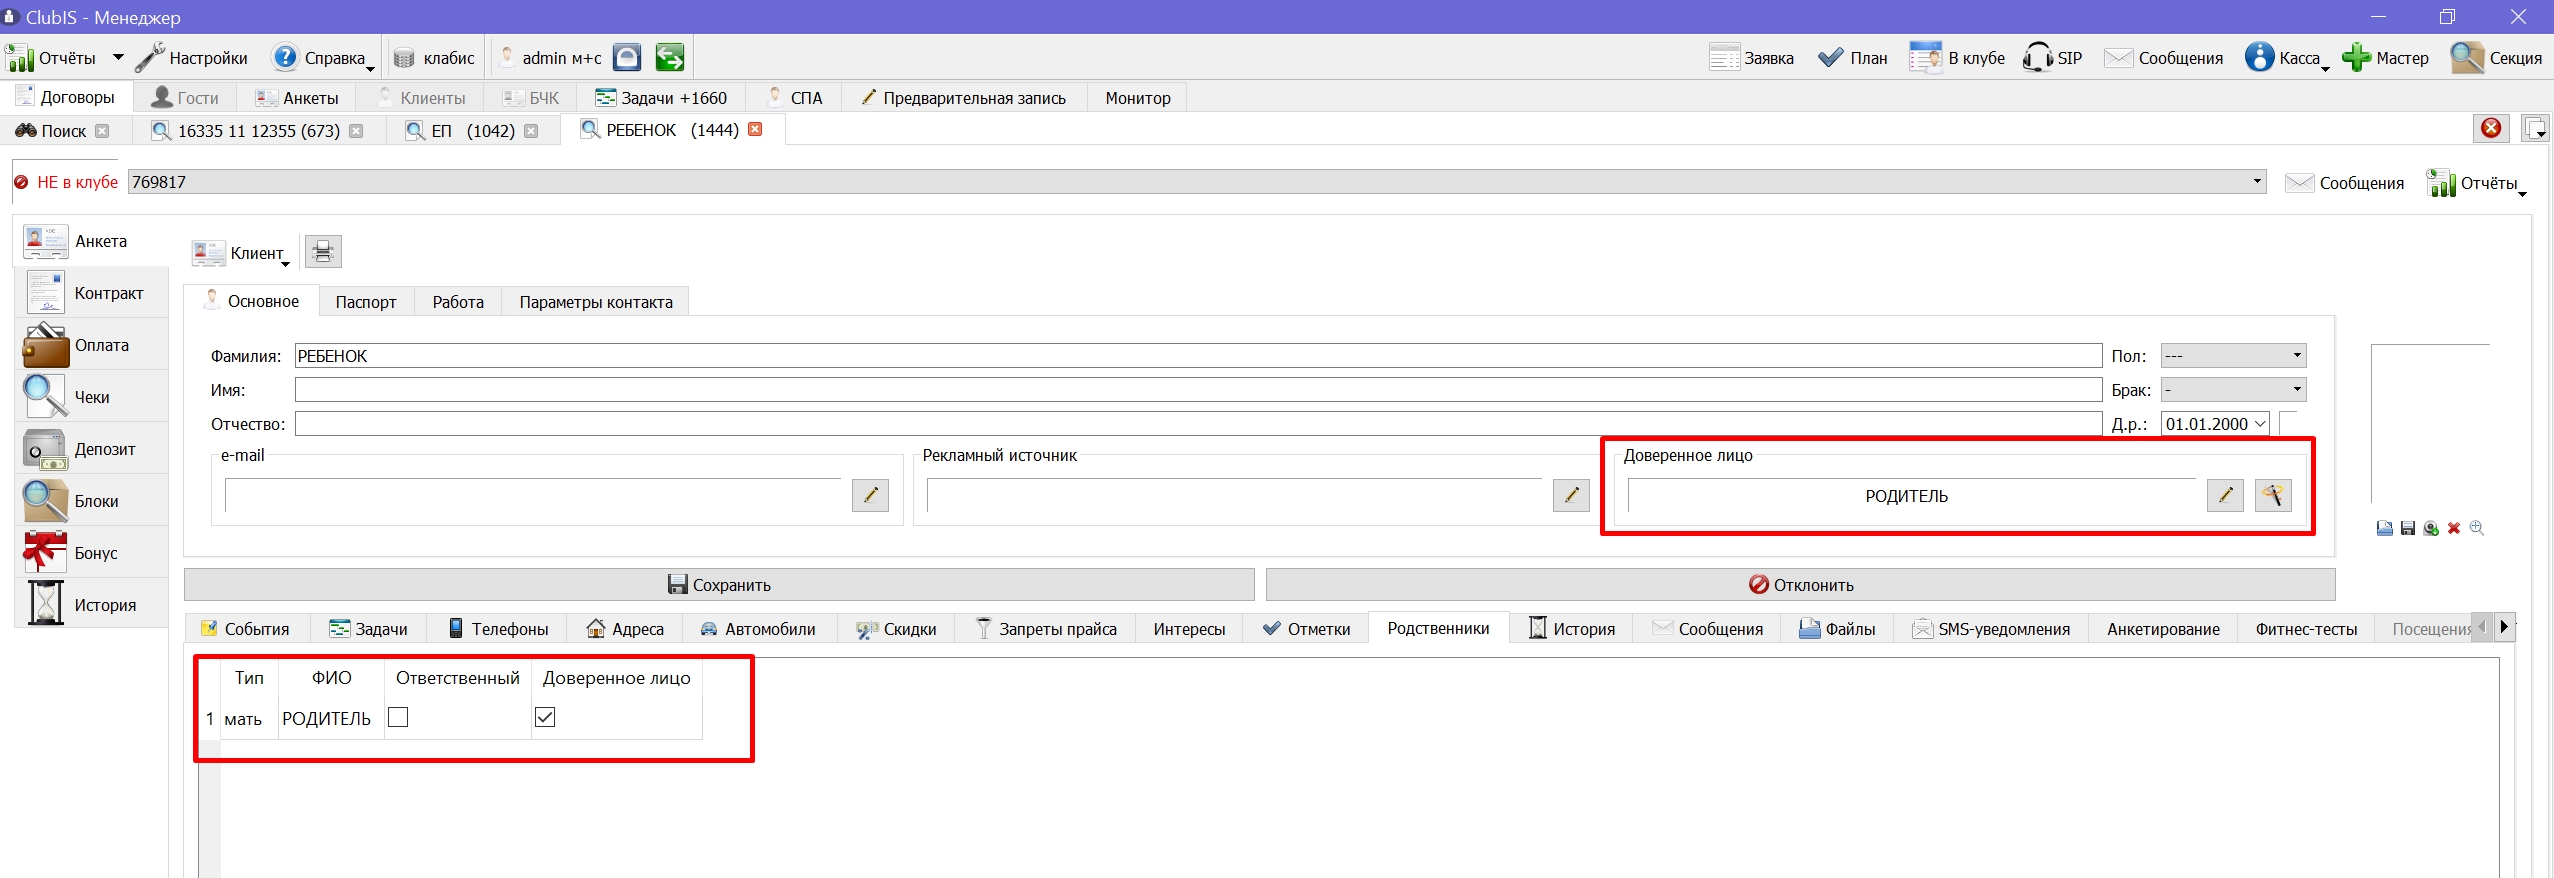Viewport: 2554px width, 878px height.
Task: Open the Телефоны tab
Action: (497, 629)
